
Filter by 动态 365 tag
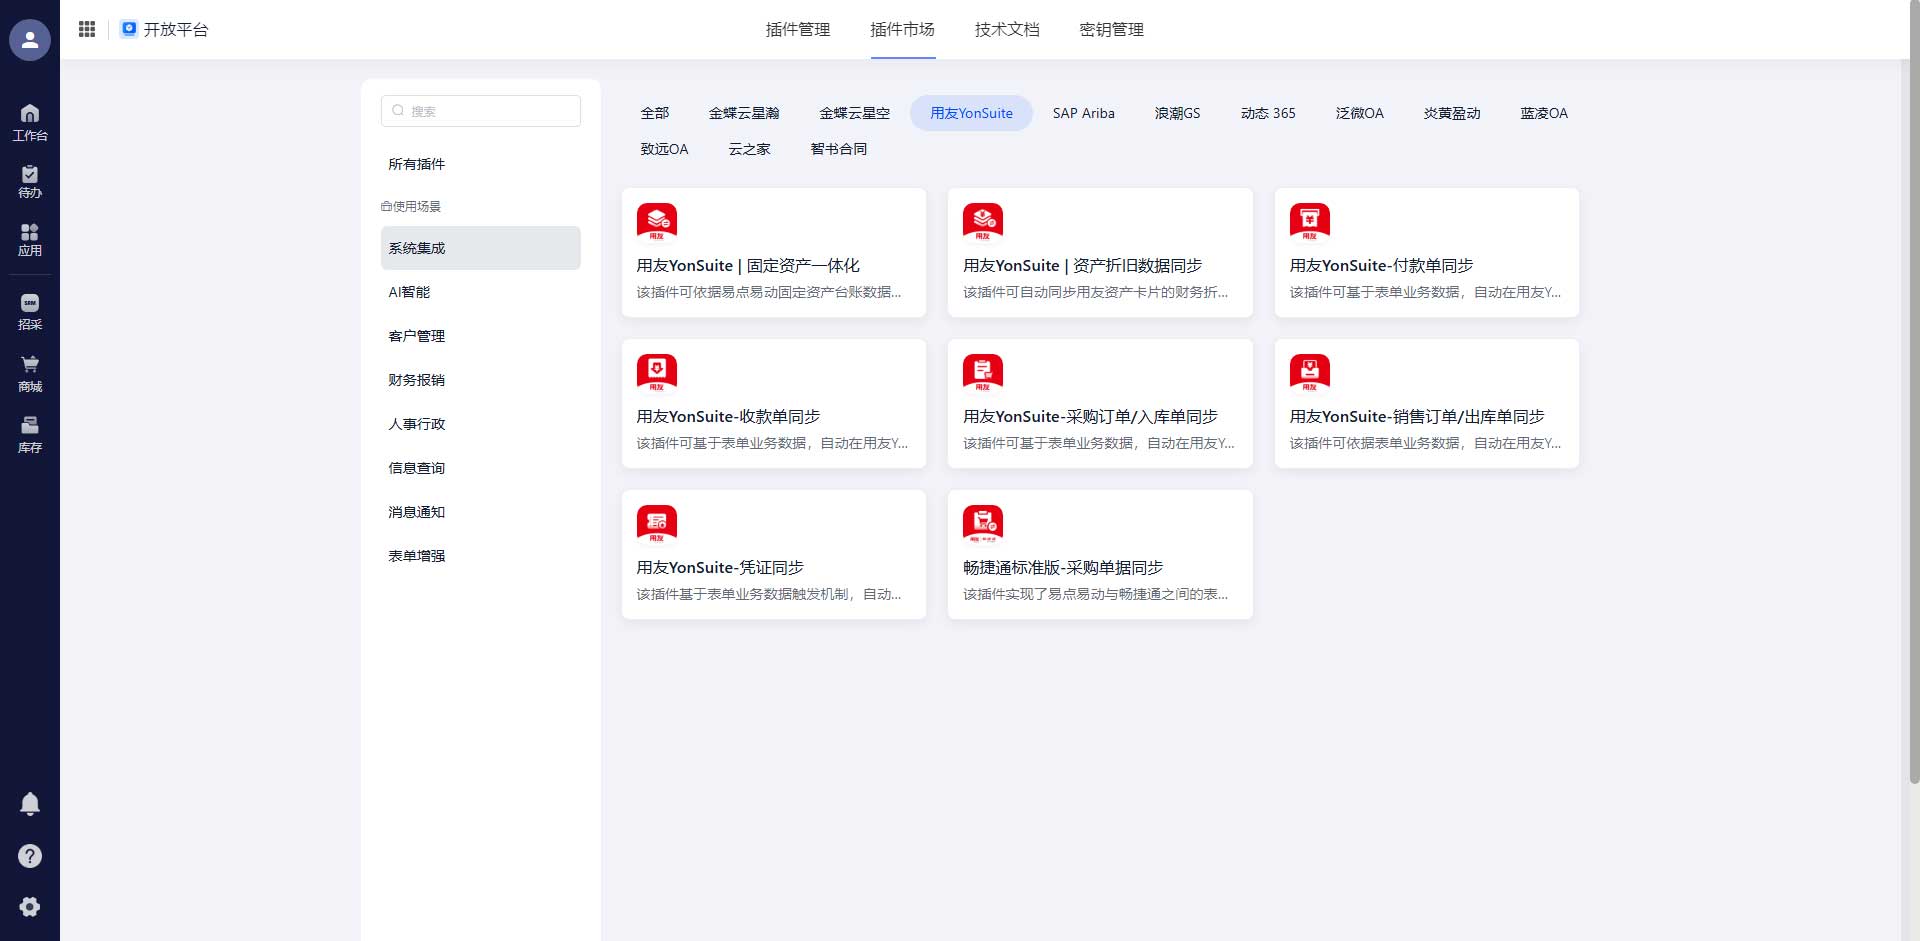[1268, 113]
